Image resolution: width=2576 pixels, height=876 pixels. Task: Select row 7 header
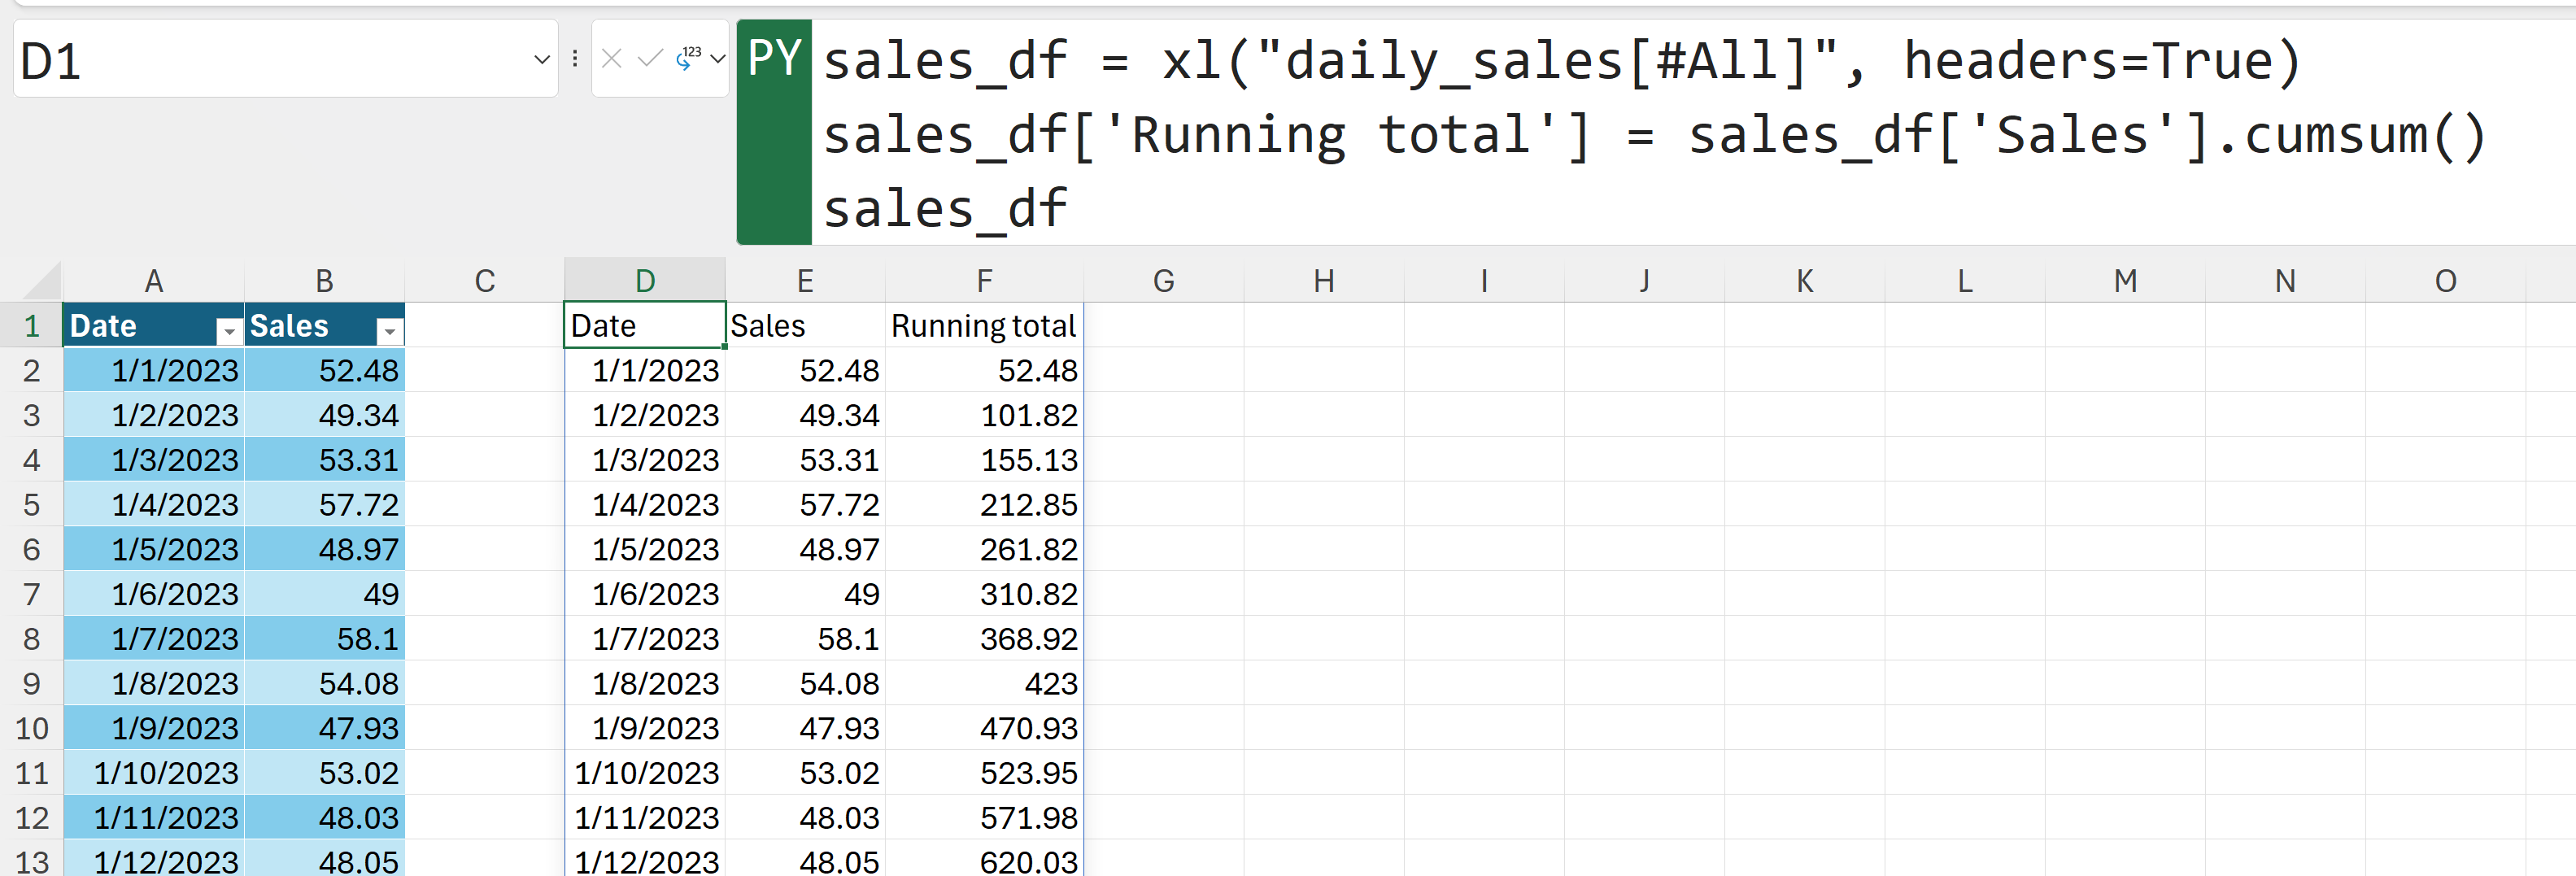pyautogui.click(x=31, y=594)
